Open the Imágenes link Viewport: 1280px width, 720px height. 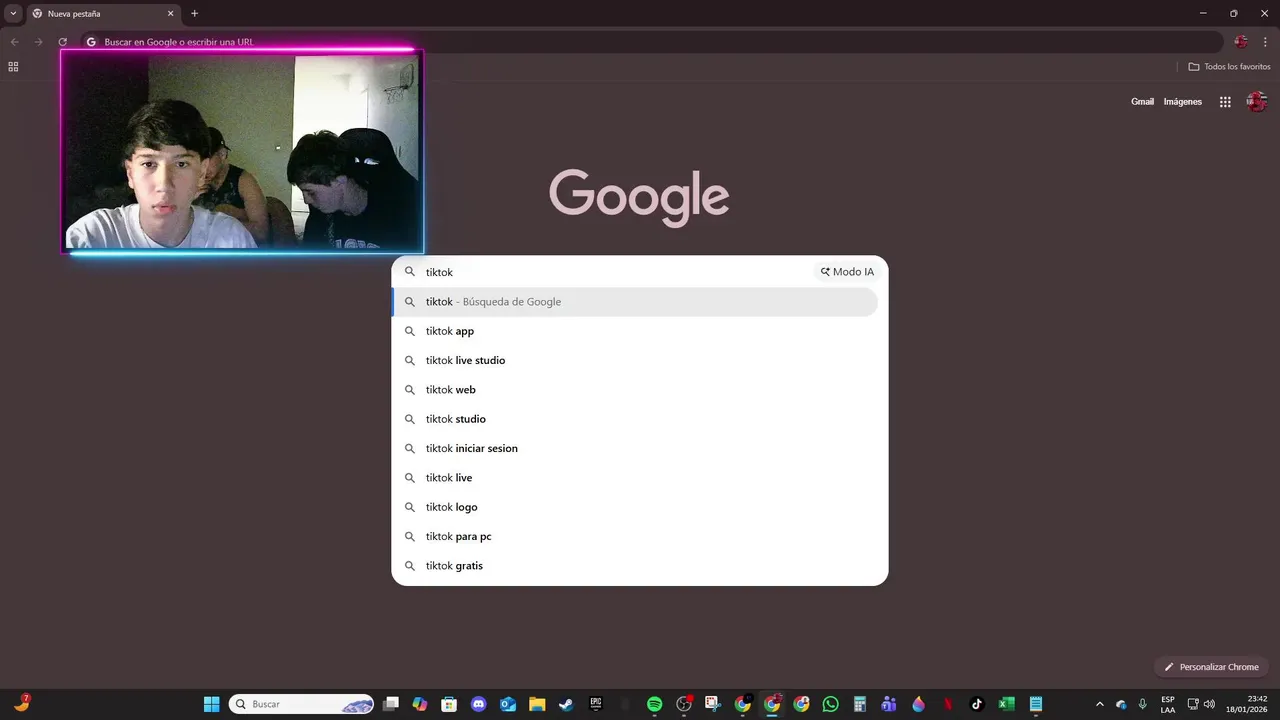[x=1183, y=102]
